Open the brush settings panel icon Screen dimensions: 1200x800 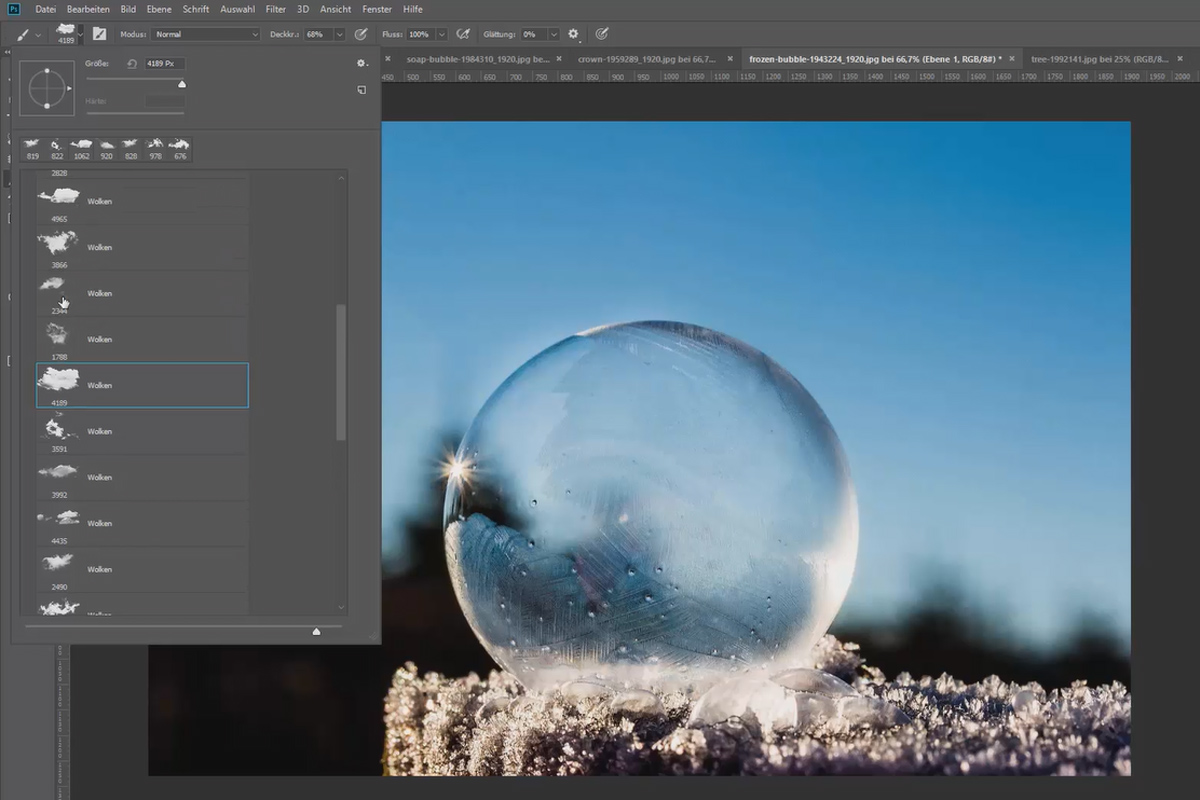[99, 34]
